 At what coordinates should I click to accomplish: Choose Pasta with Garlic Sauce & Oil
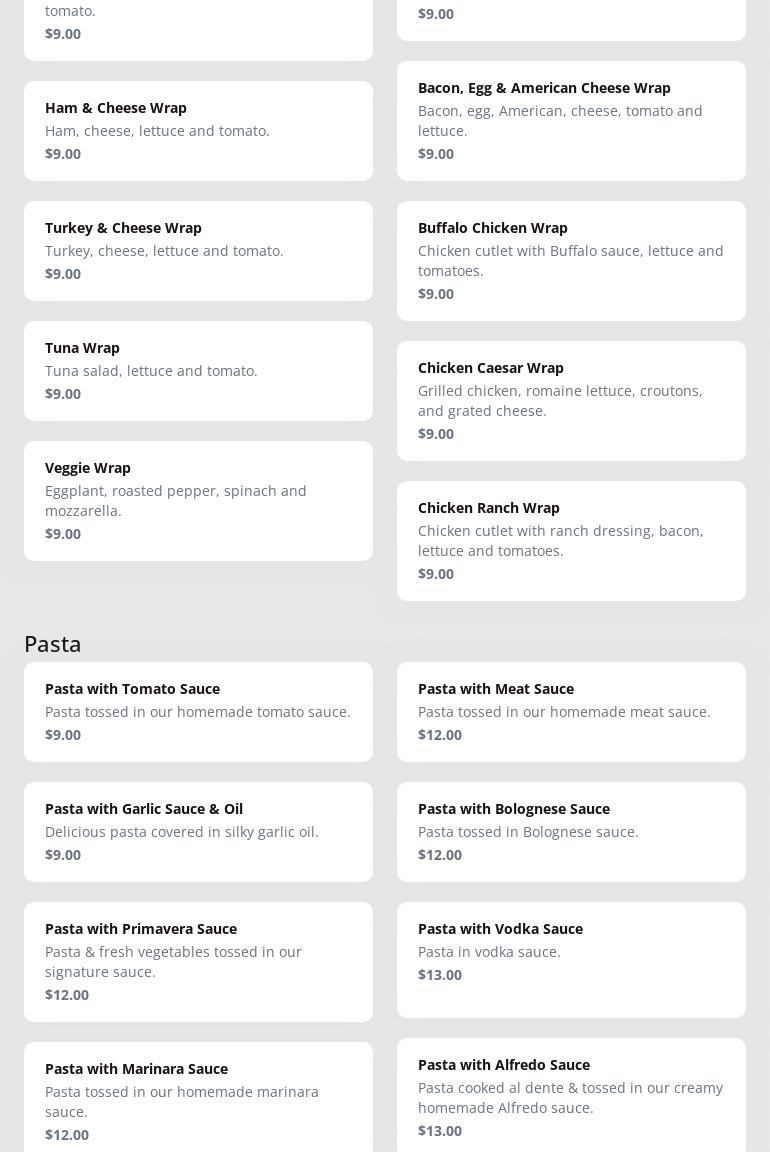198,831
